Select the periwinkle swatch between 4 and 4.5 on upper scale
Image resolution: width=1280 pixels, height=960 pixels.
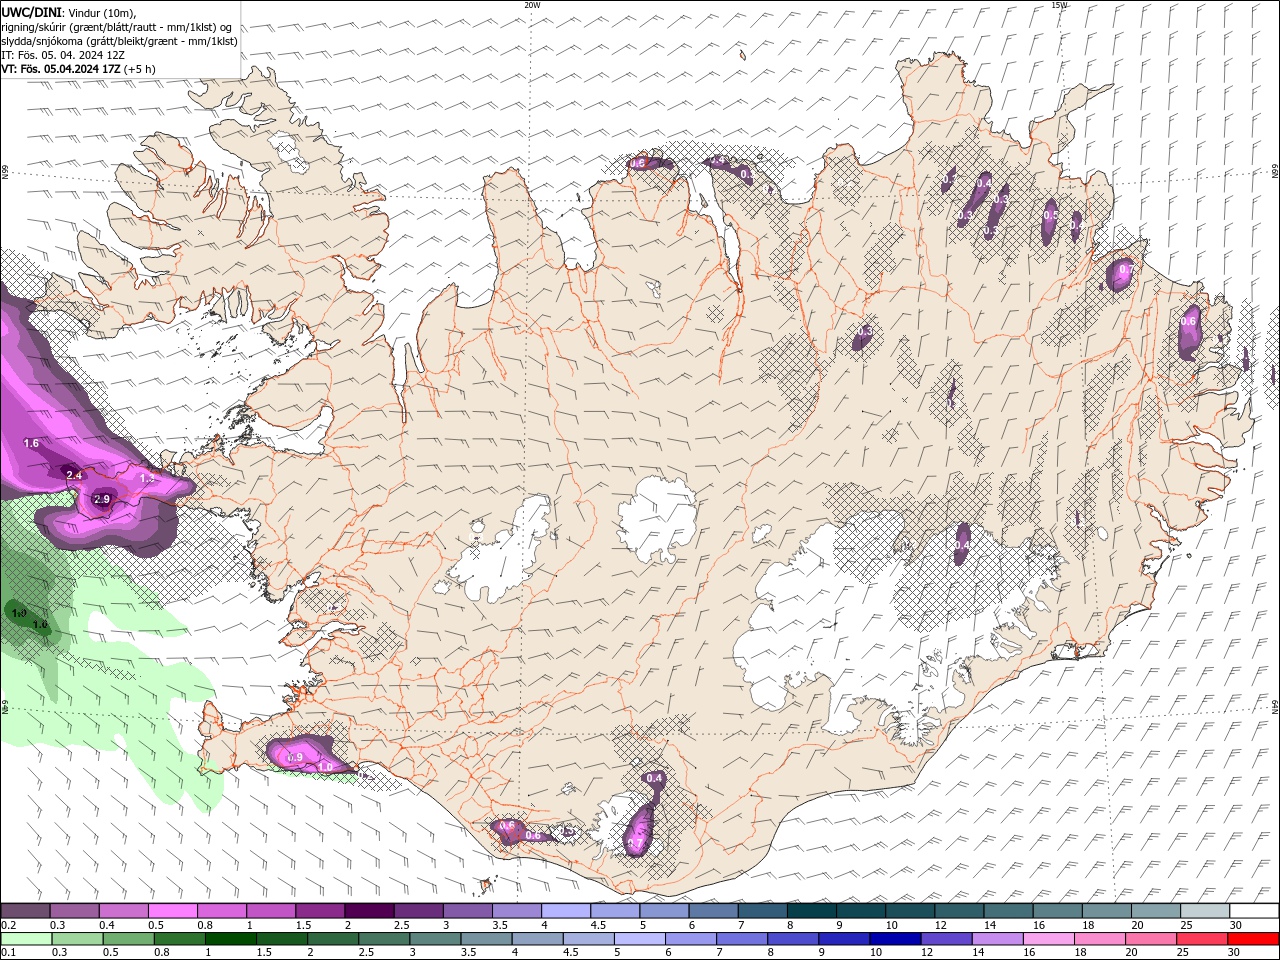tap(565, 911)
